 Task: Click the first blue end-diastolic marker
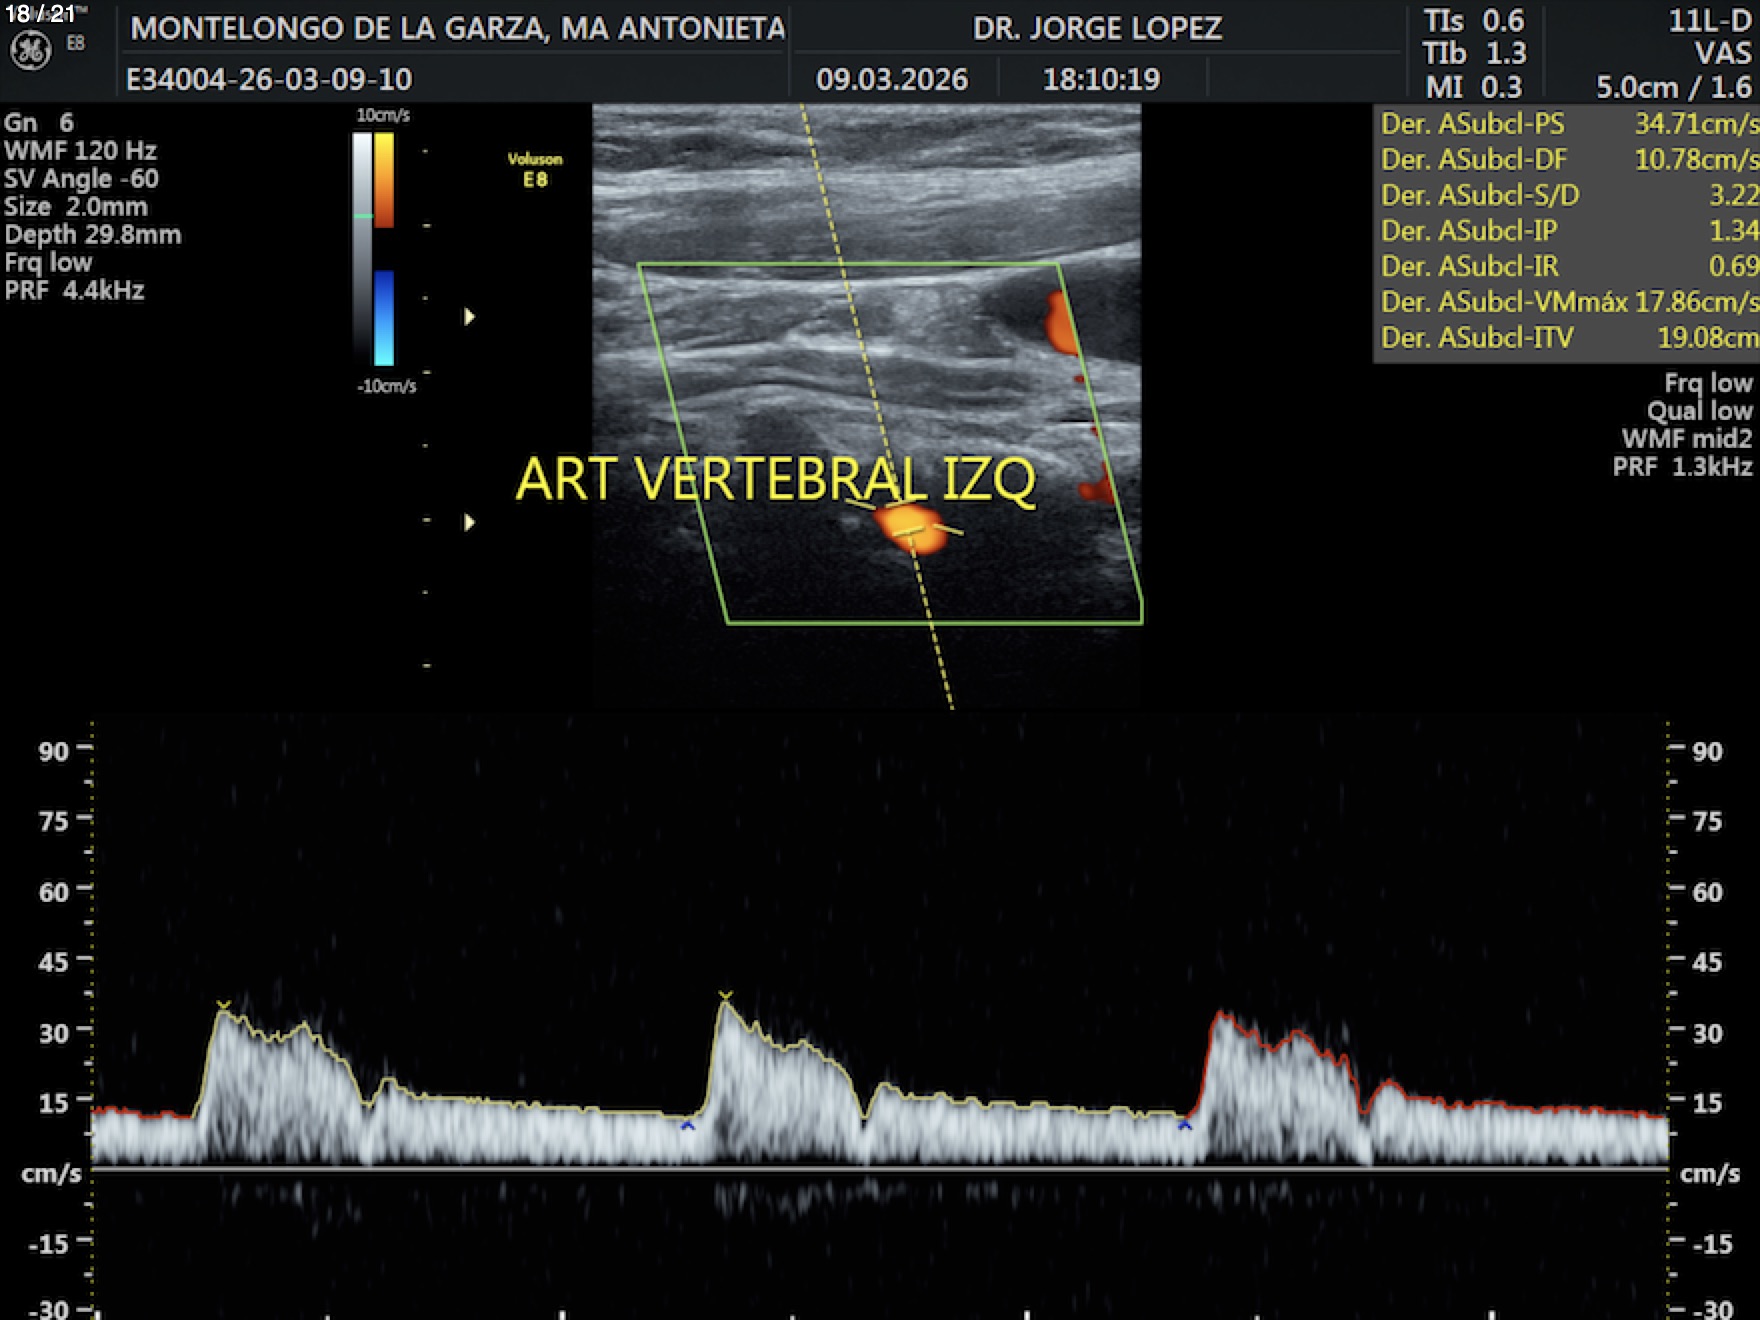coord(687,1126)
